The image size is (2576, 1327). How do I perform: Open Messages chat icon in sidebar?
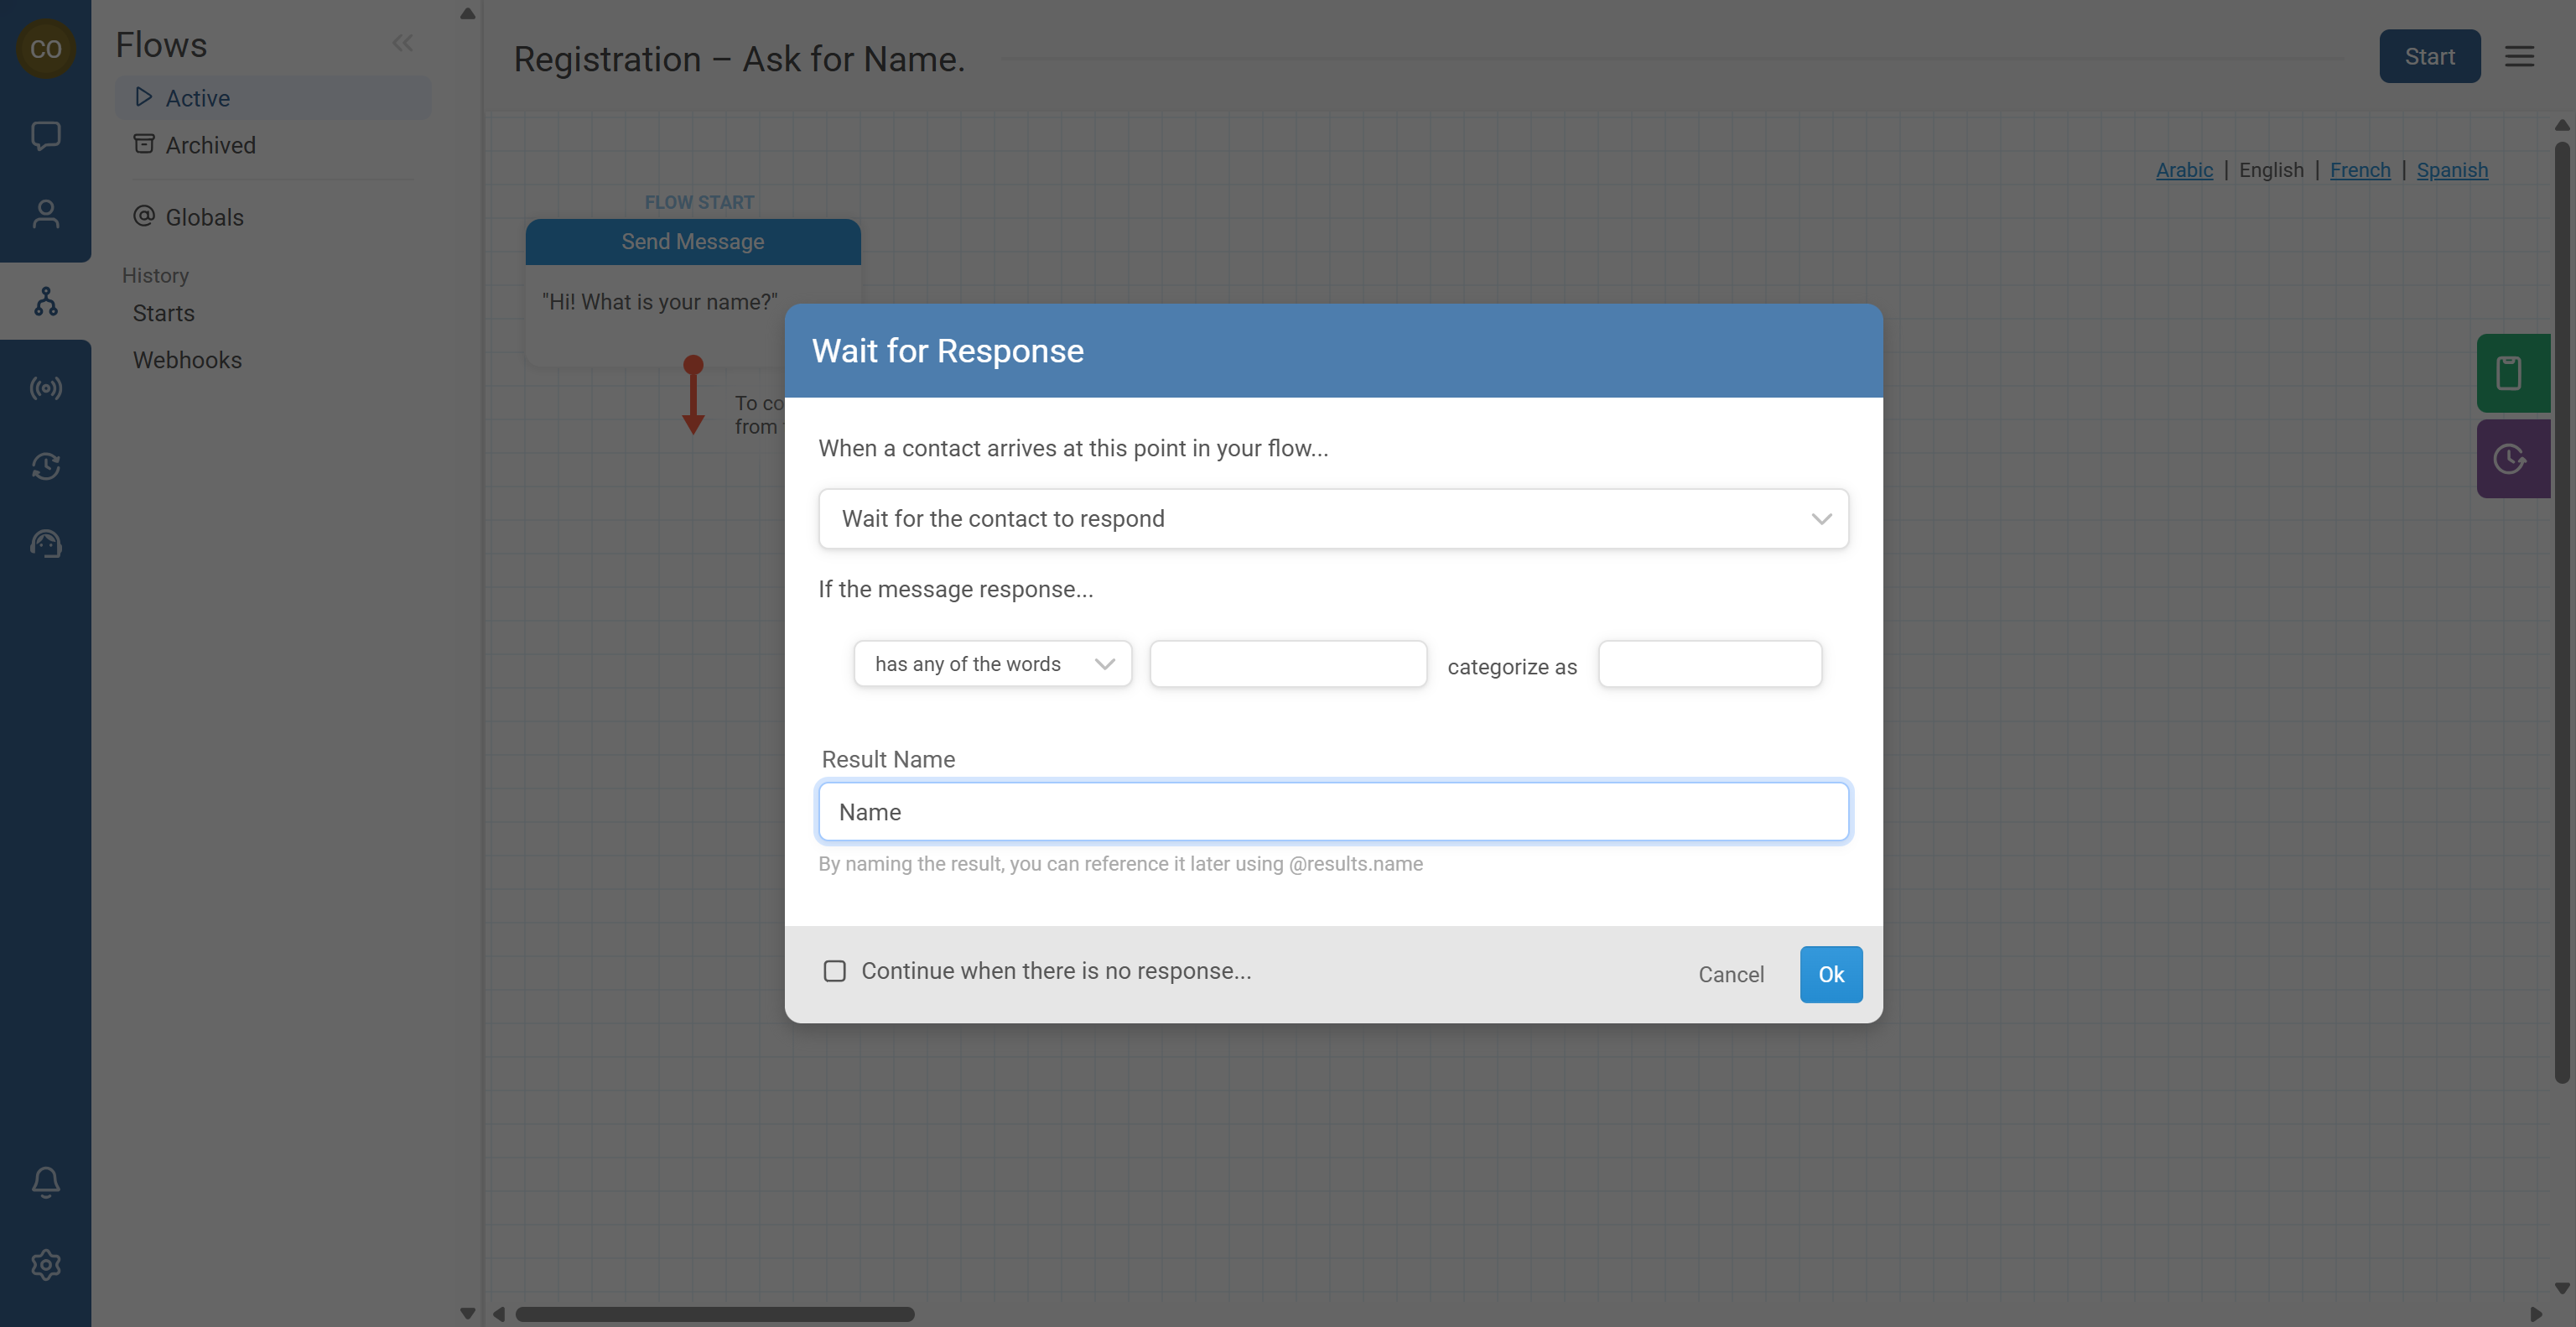45,135
